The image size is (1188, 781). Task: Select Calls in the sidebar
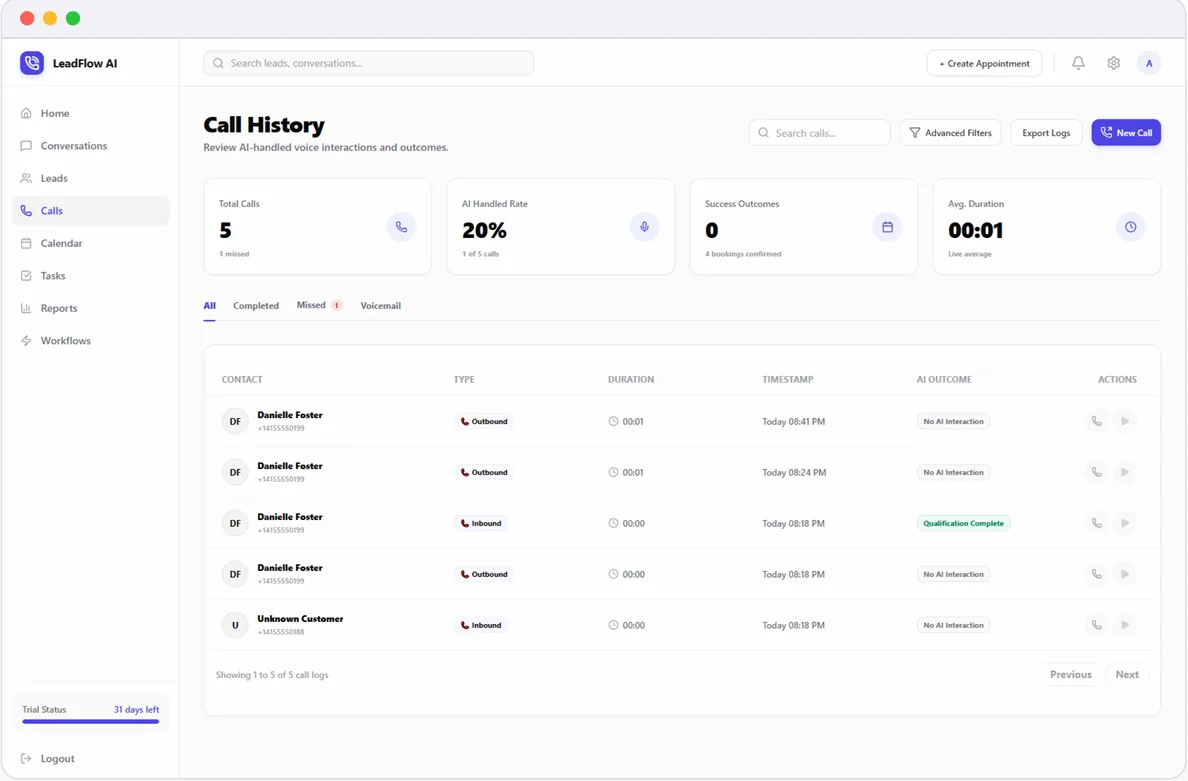tap(91, 211)
